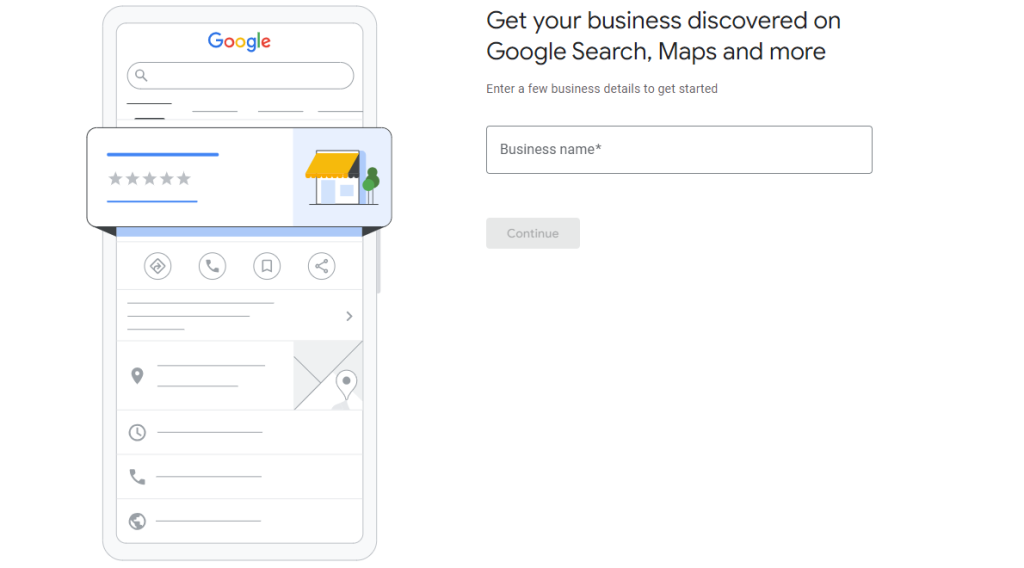Click inside the phone mockup search bar
Image resolution: width=1024 pixels, height=568 pixels.
245,76
